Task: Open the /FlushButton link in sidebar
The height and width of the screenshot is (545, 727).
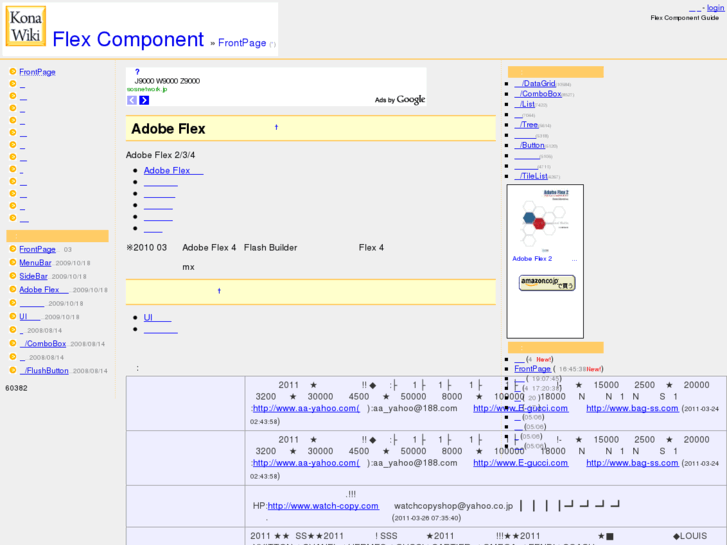Action: (44, 371)
